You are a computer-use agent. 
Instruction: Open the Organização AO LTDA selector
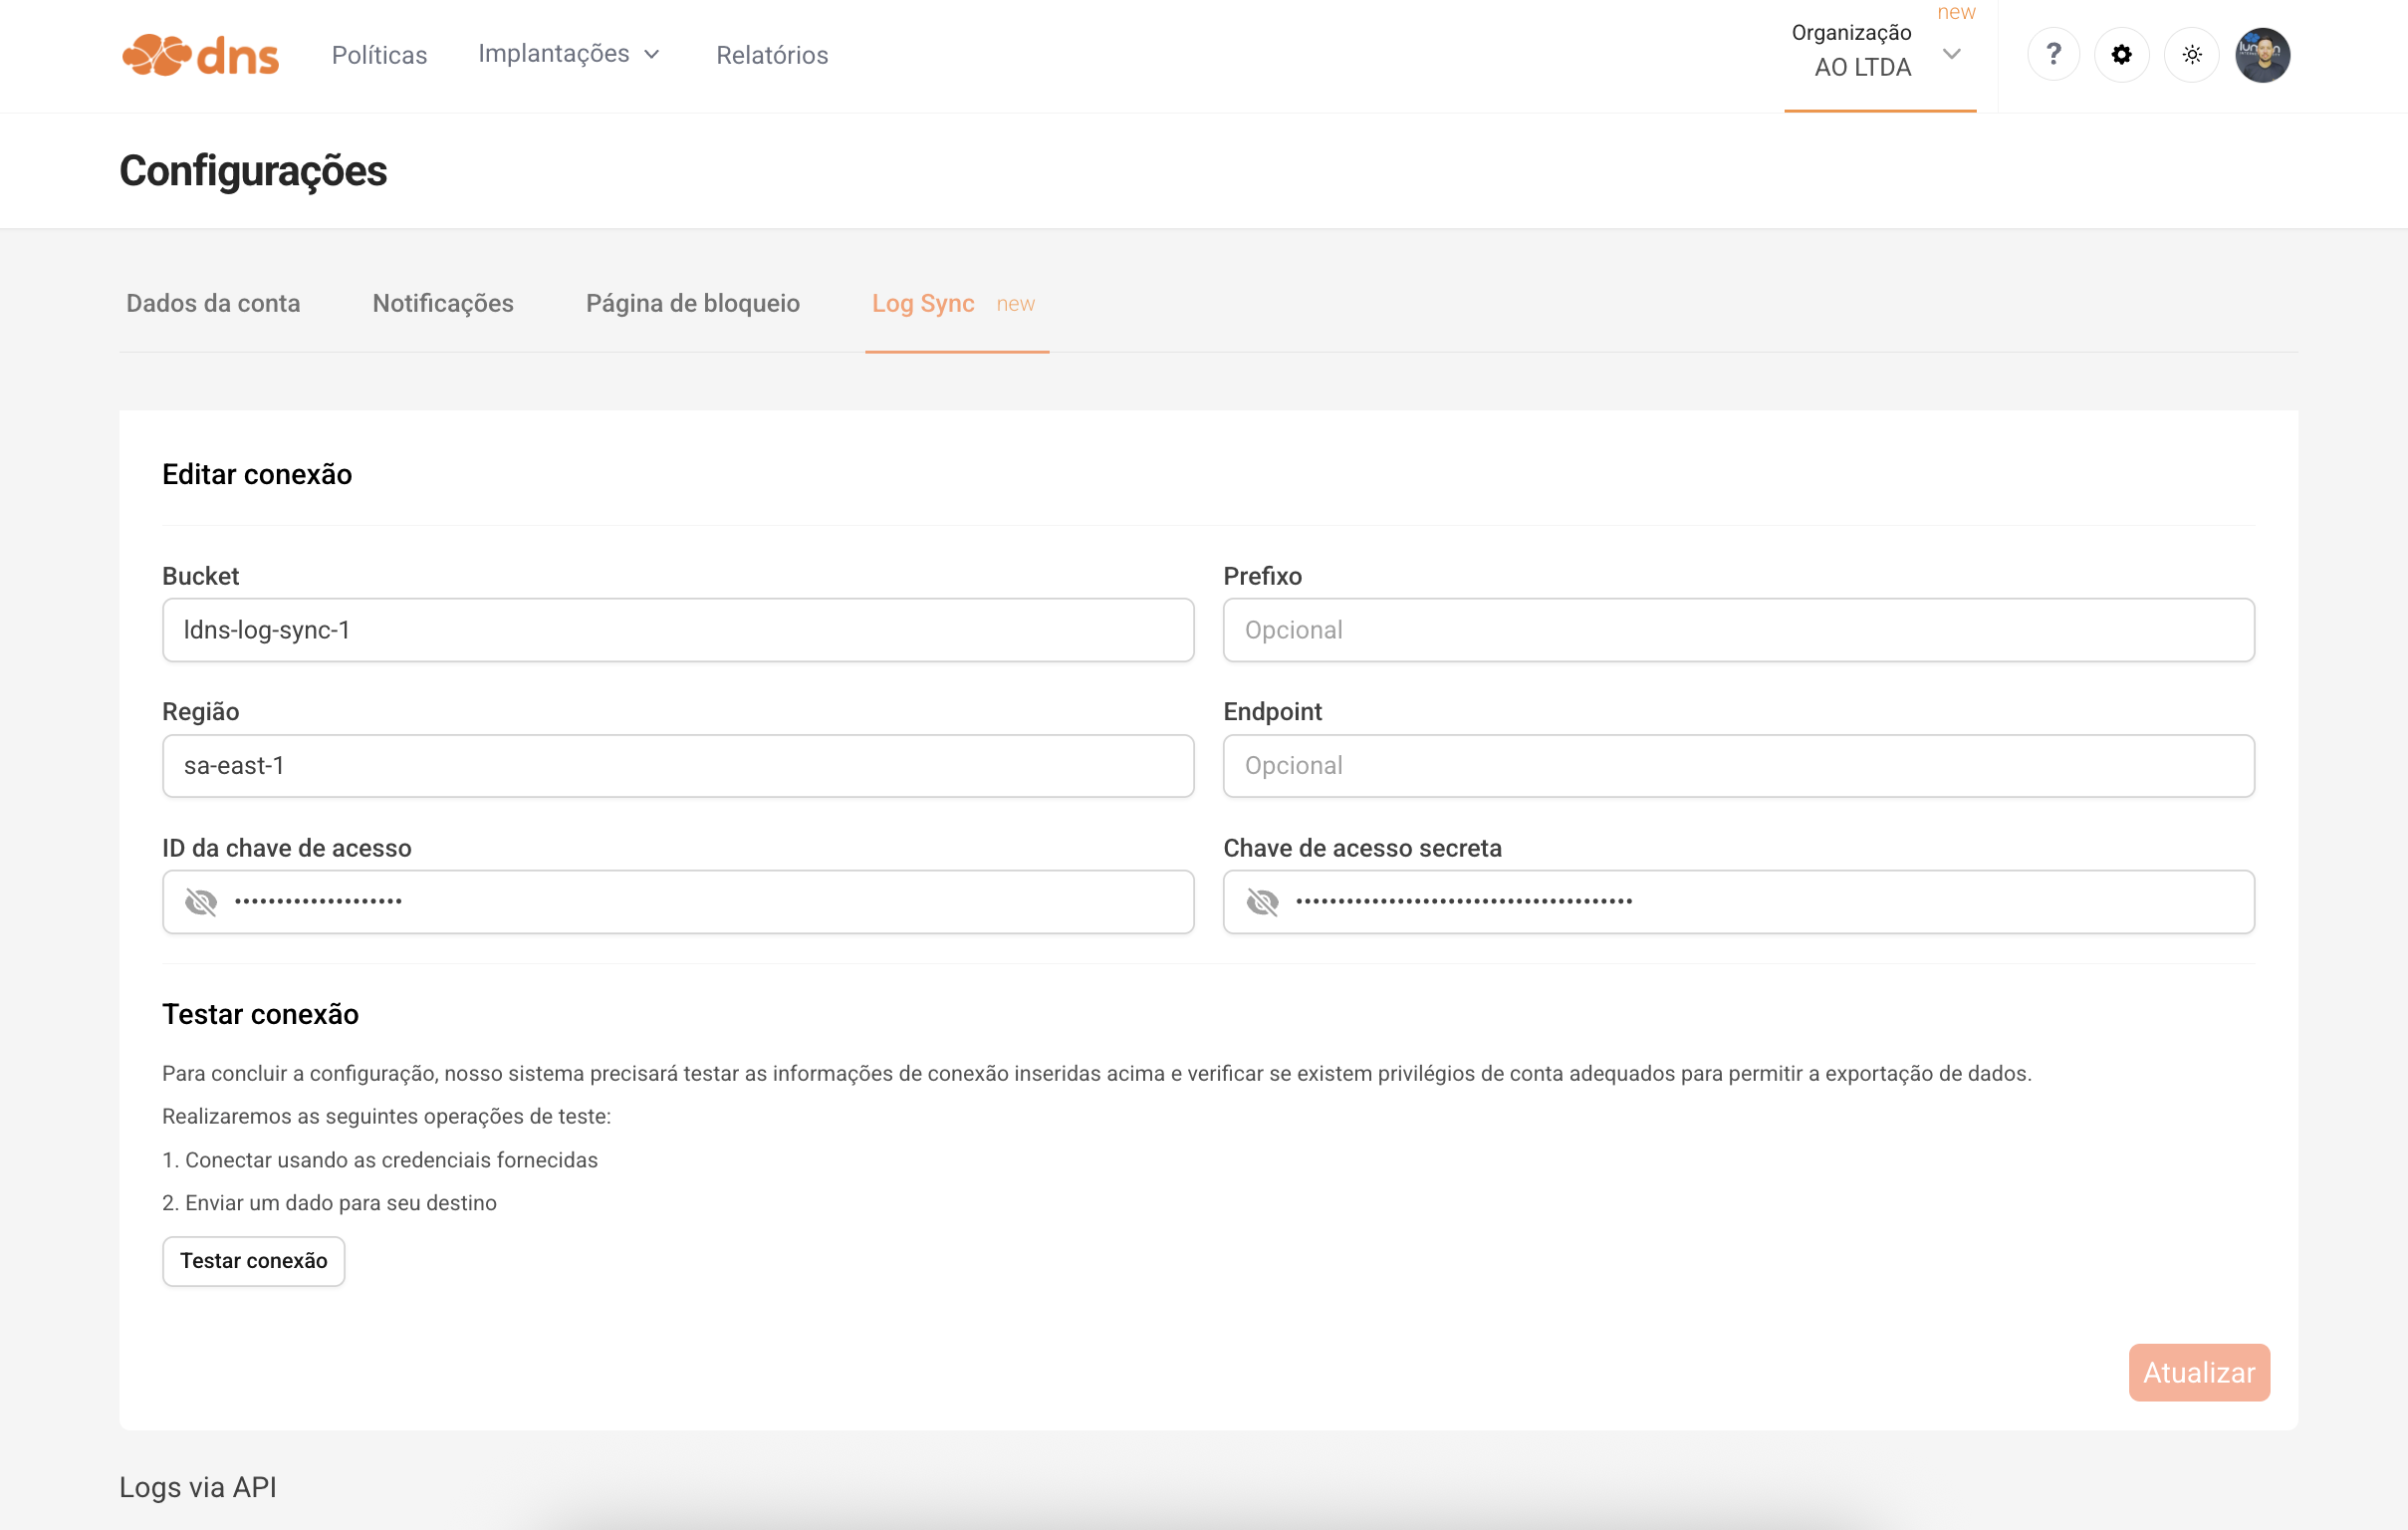[x=1852, y=50]
